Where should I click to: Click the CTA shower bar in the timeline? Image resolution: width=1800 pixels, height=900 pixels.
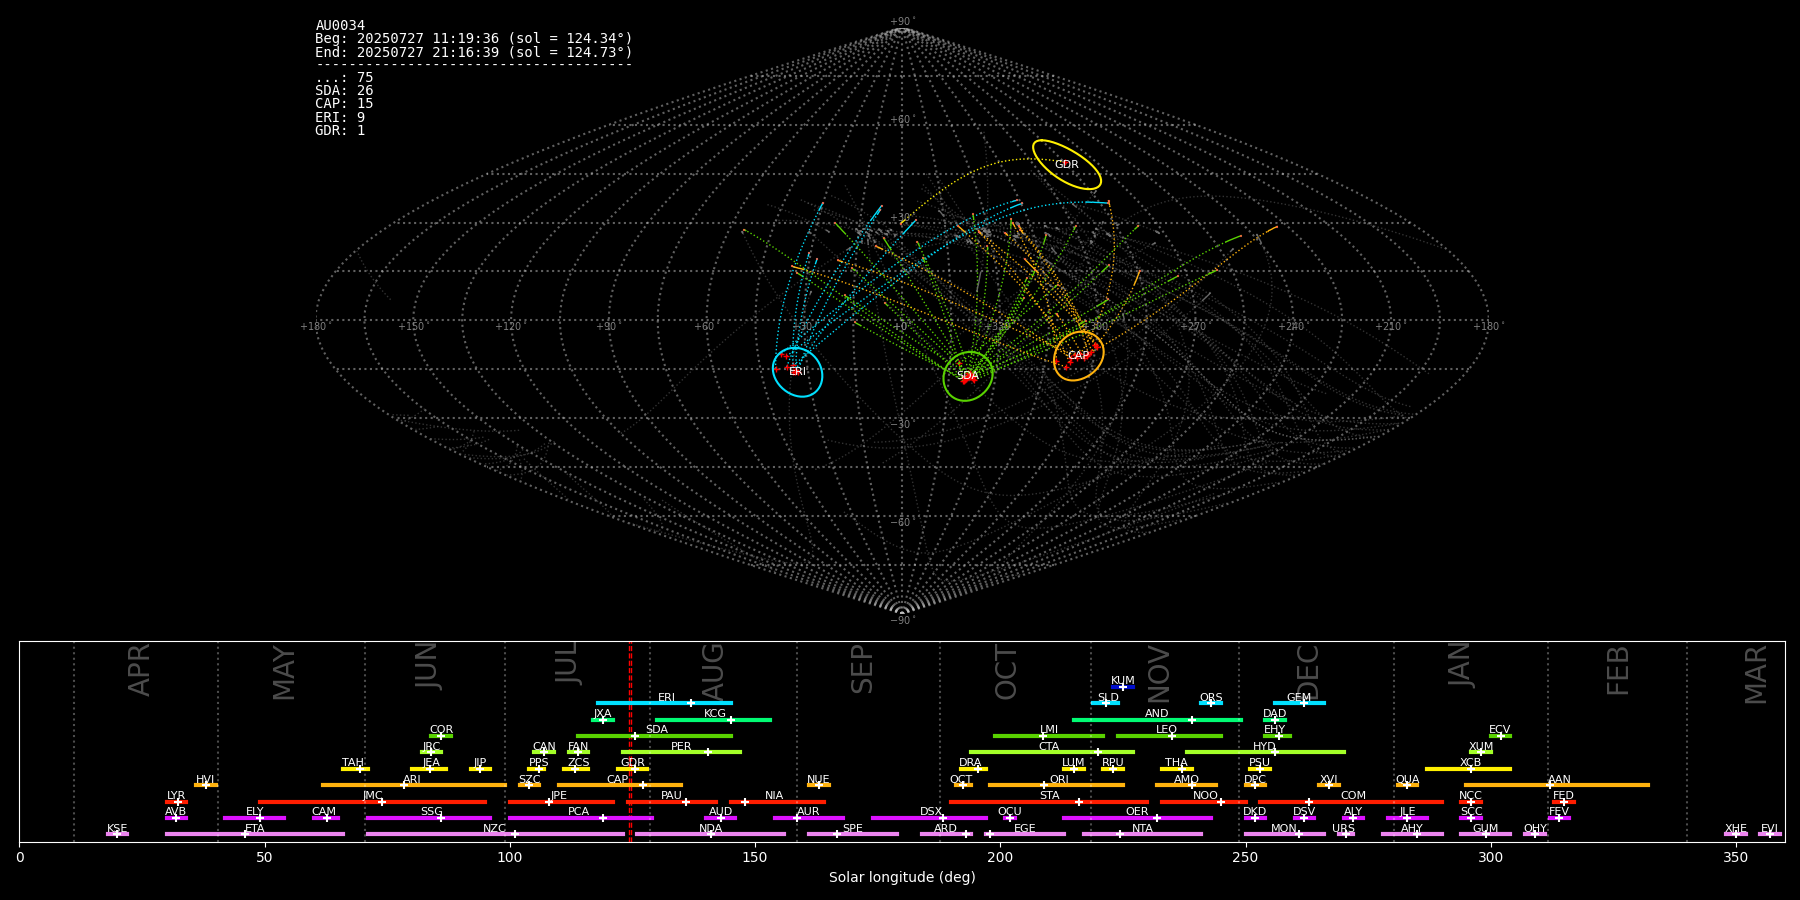click(1052, 752)
